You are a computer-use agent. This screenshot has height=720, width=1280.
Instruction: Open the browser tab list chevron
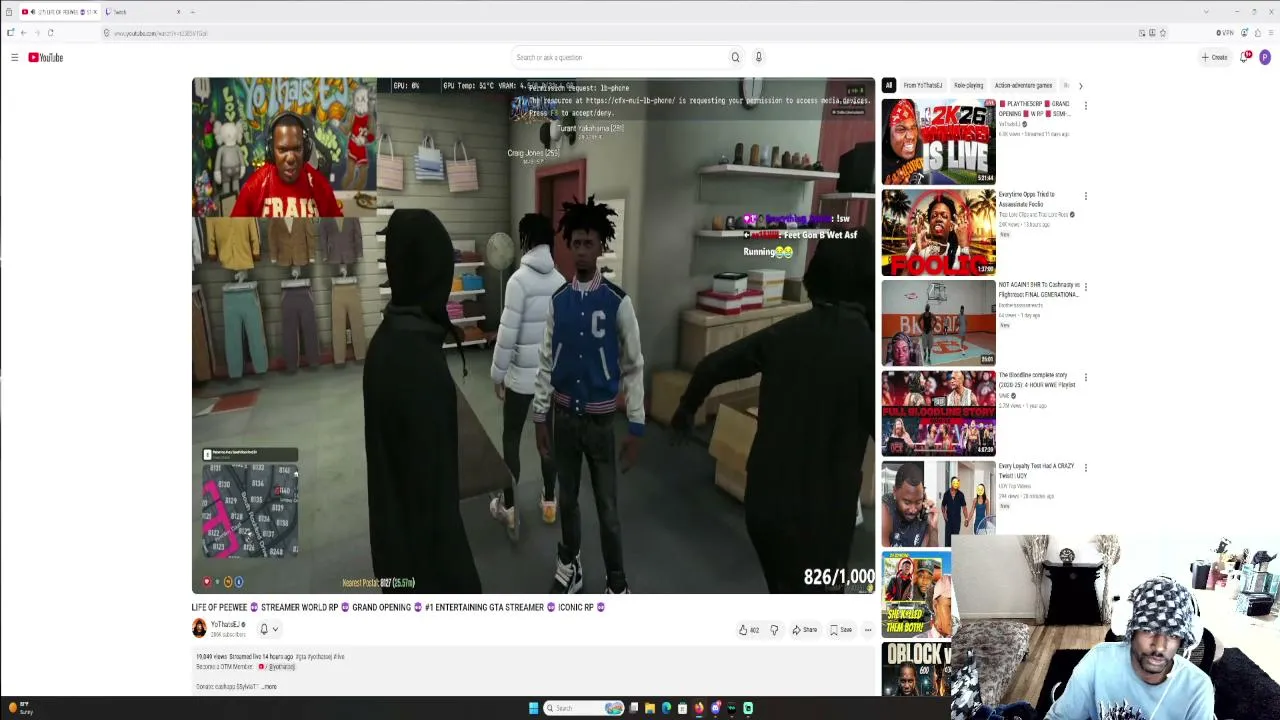click(x=1206, y=12)
